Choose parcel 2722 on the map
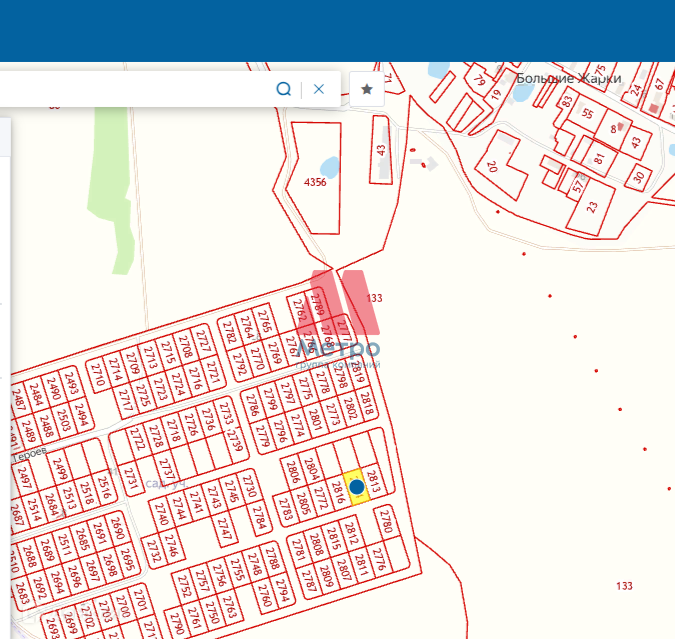The width and height of the screenshot is (675, 639). click(x=137, y=438)
